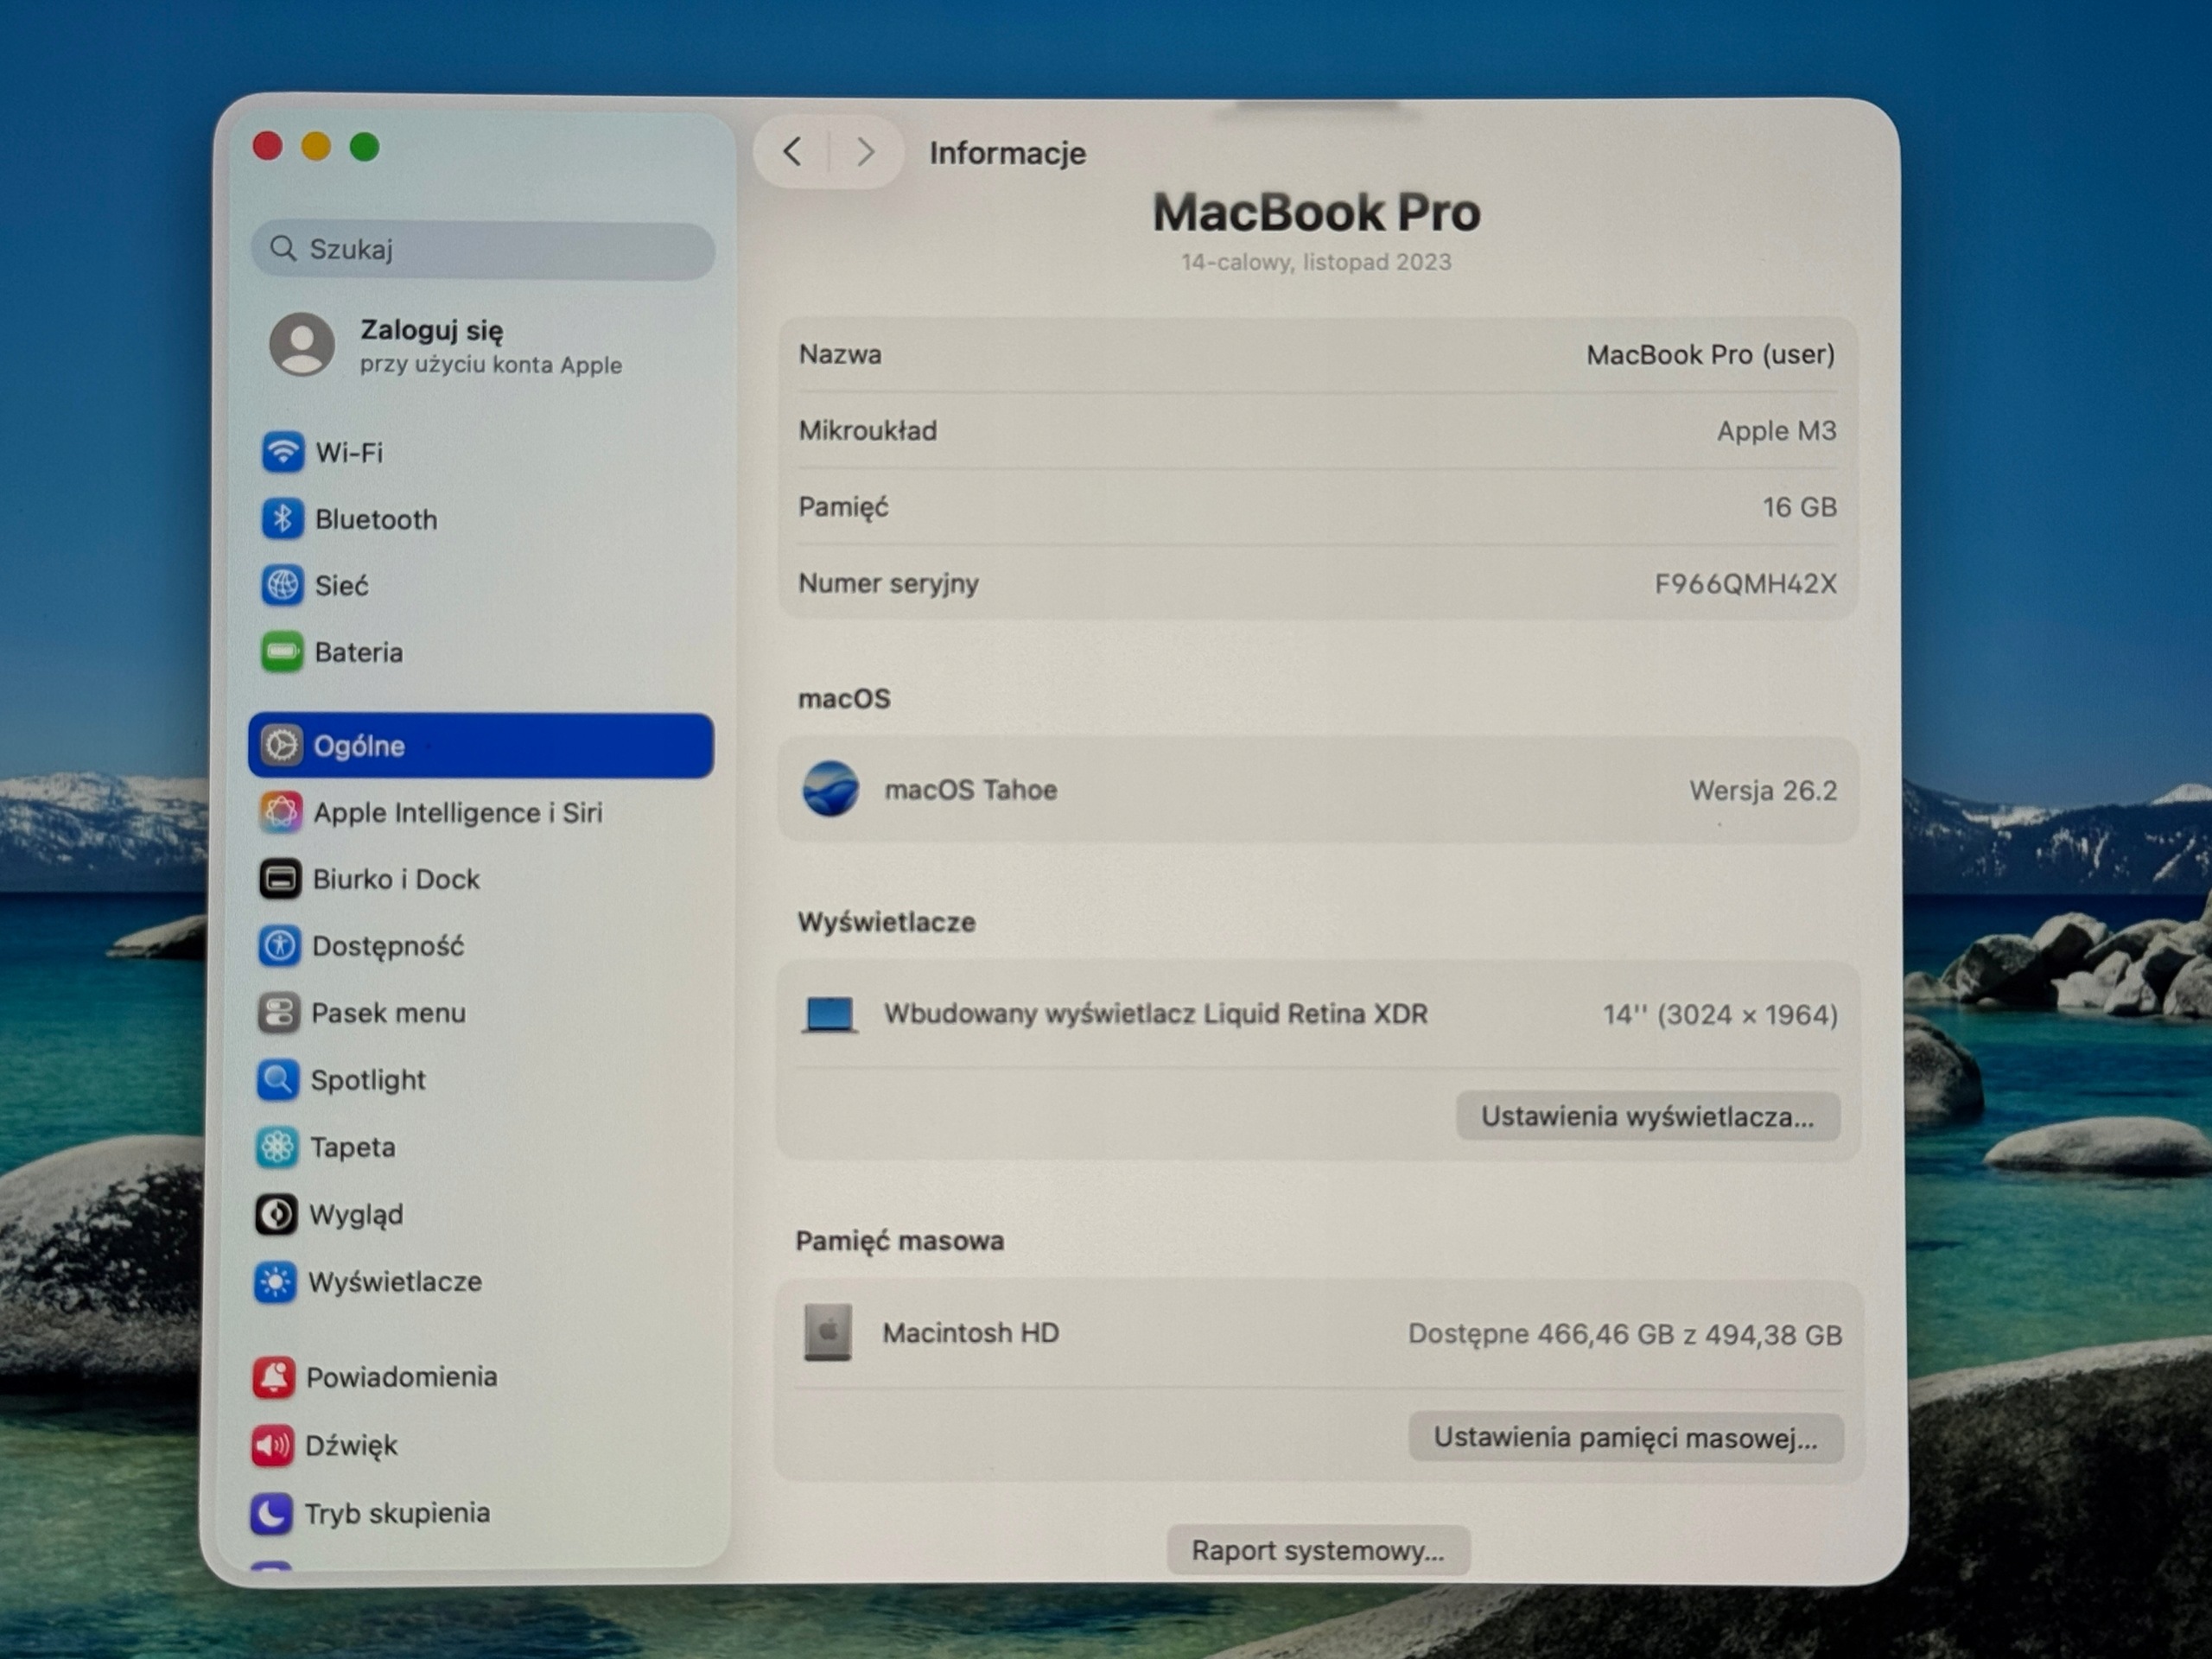Image resolution: width=2212 pixels, height=1659 pixels.
Task: Click display resolution 14'' (3024 × 1964)
Action: tap(1721, 1015)
